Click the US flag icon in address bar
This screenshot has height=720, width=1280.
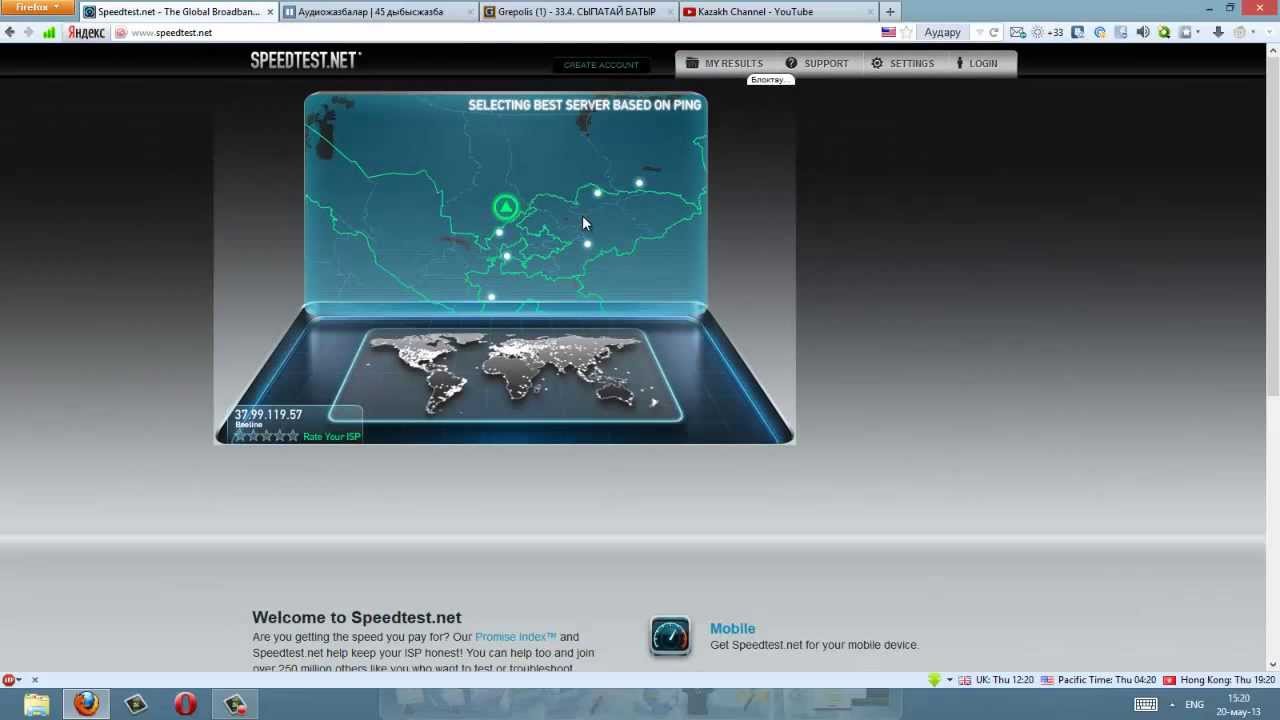tap(888, 33)
